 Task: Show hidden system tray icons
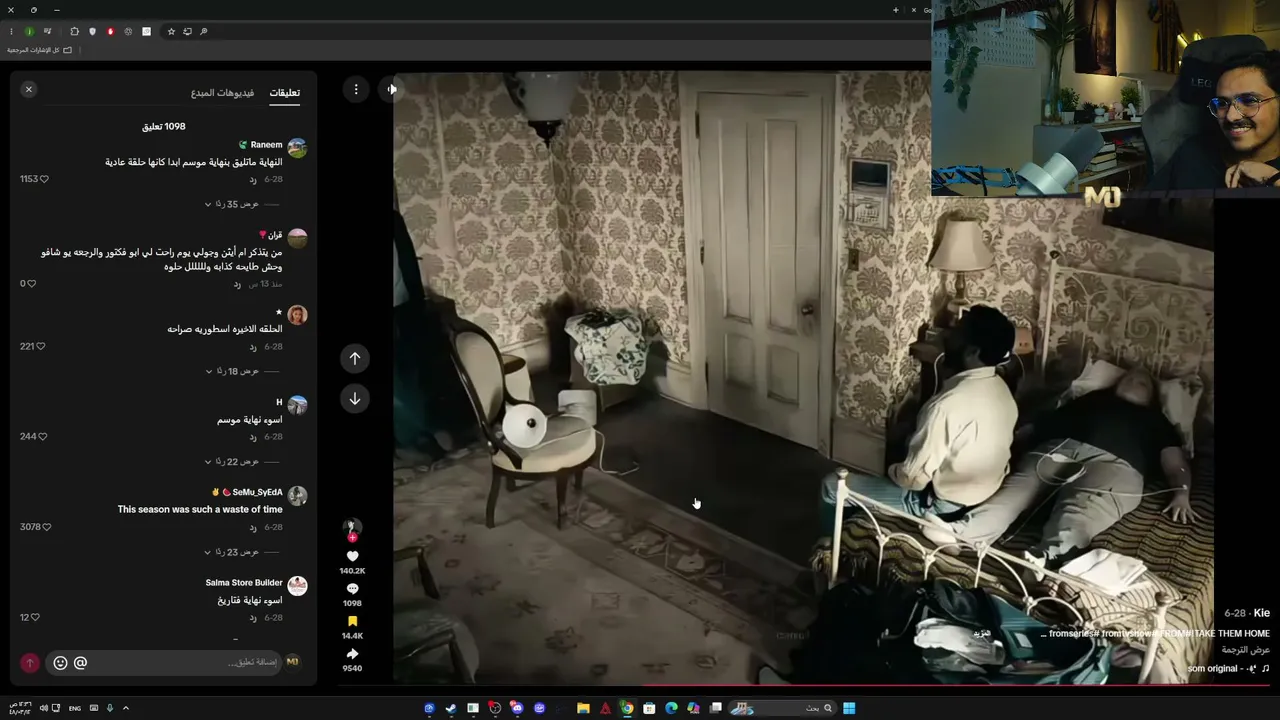(x=126, y=708)
